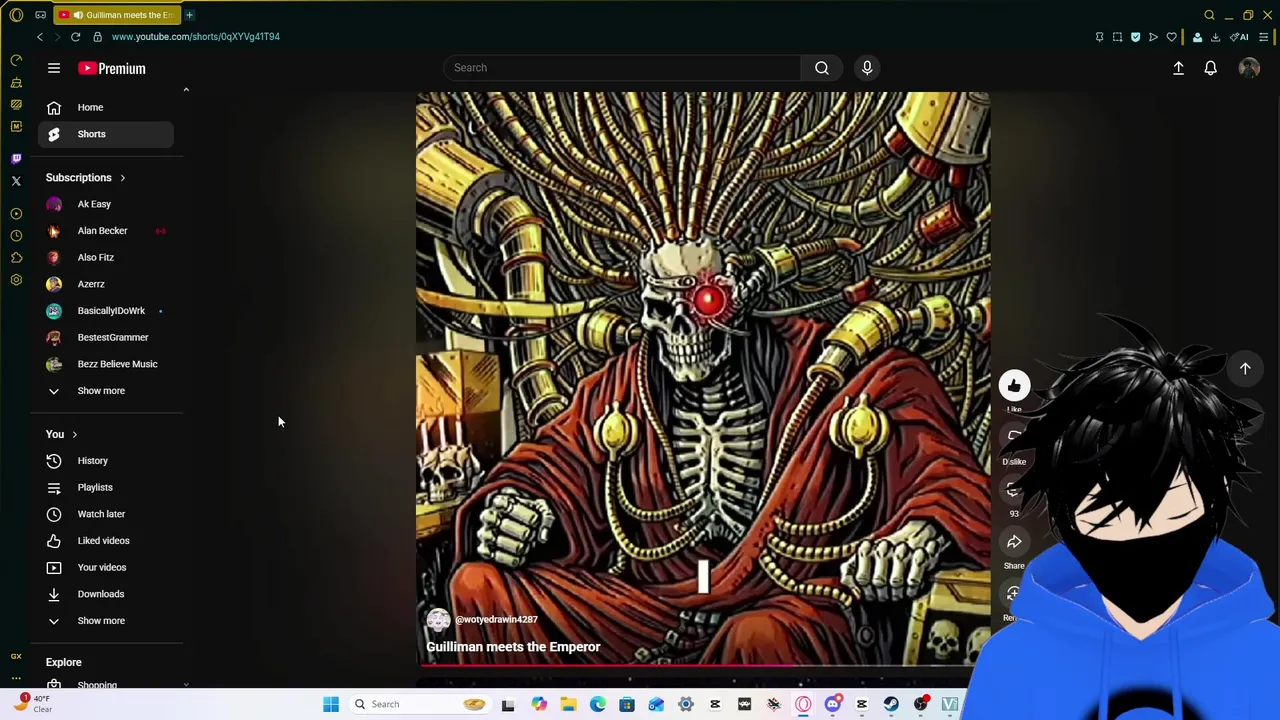Click the YouTube URL address bar
This screenshot has width=1280, height=720.
click(195, 37)
